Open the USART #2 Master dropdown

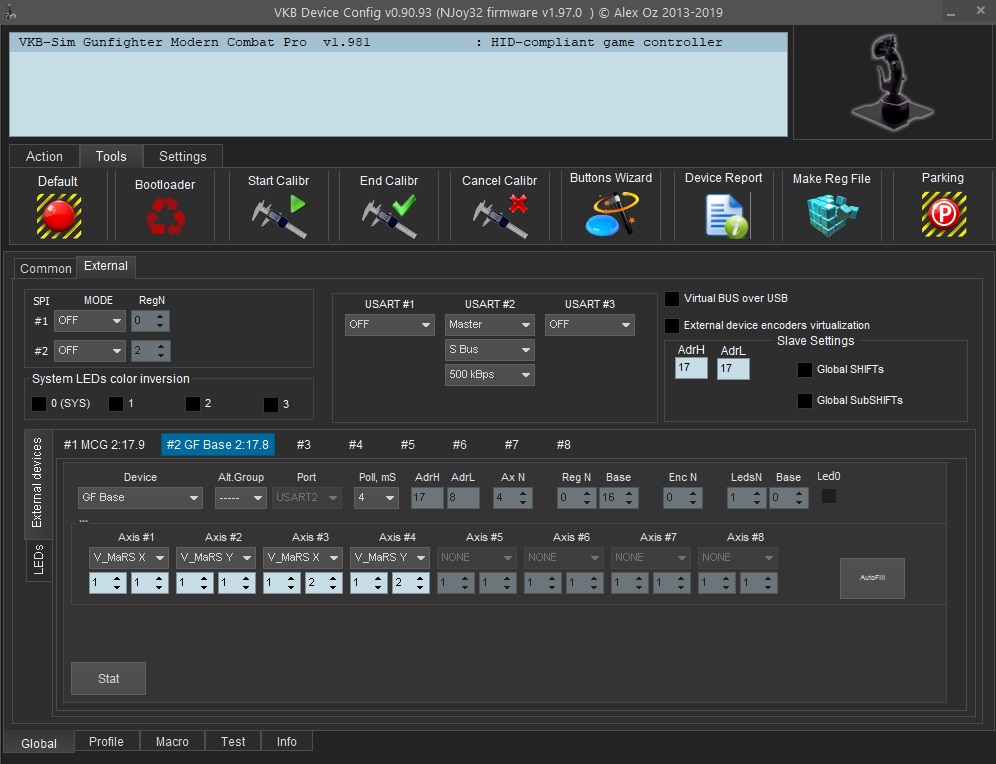pyautogui.click(x=489, y=325)
